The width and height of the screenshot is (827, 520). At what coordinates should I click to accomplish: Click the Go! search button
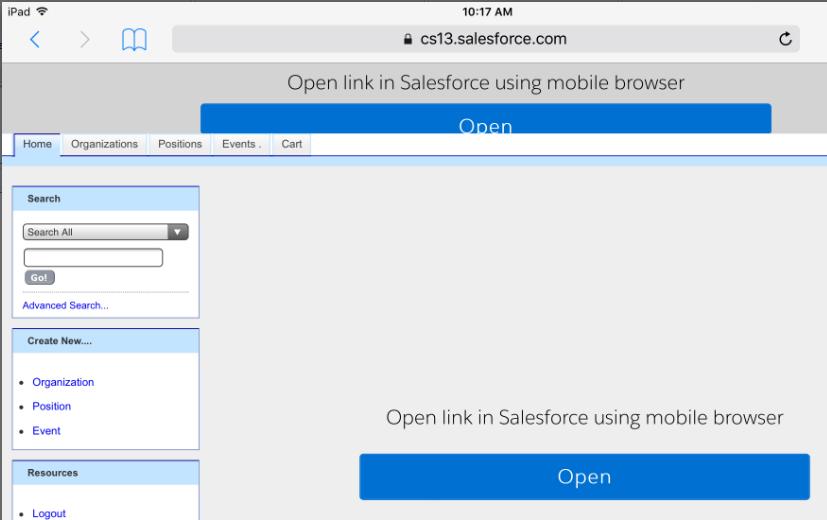40,277
